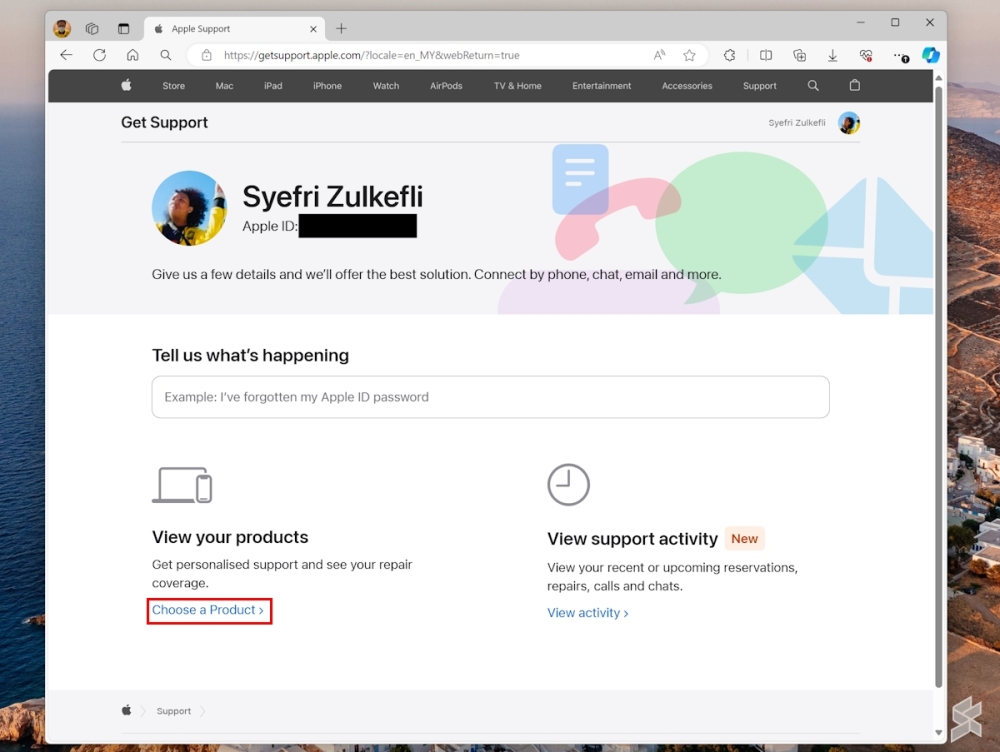Click small account avatar at top right
The width and height of the screenshot is (1000, 752).
pos(849,122)
